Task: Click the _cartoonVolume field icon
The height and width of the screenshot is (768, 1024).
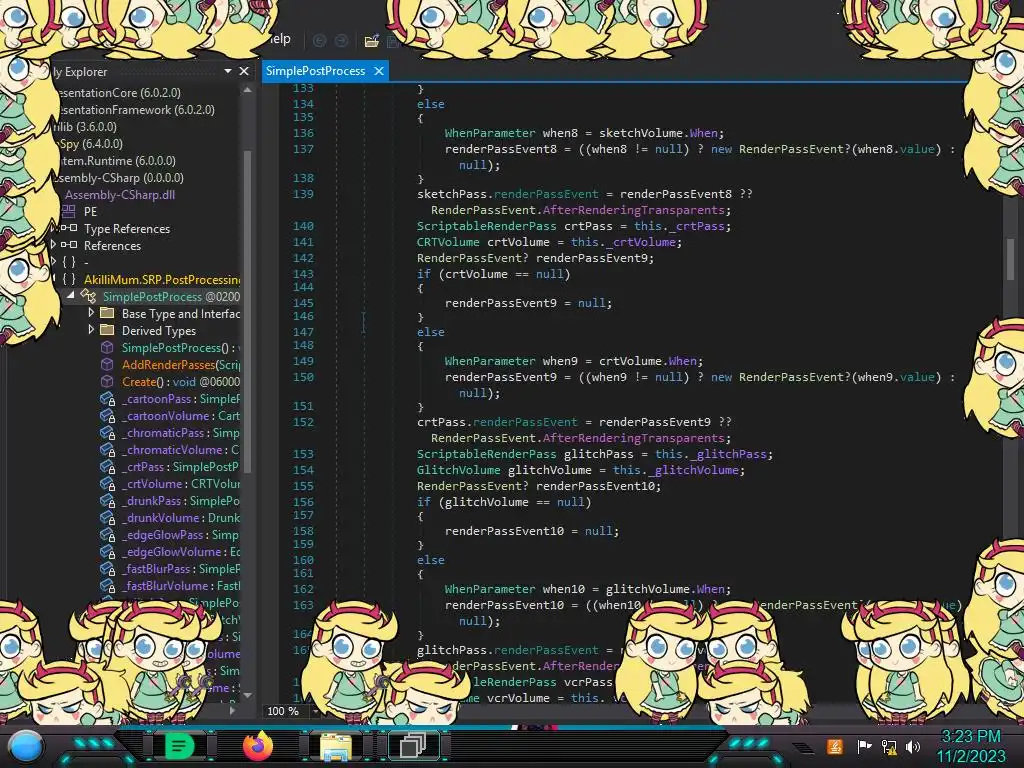Action: (107, 415)
